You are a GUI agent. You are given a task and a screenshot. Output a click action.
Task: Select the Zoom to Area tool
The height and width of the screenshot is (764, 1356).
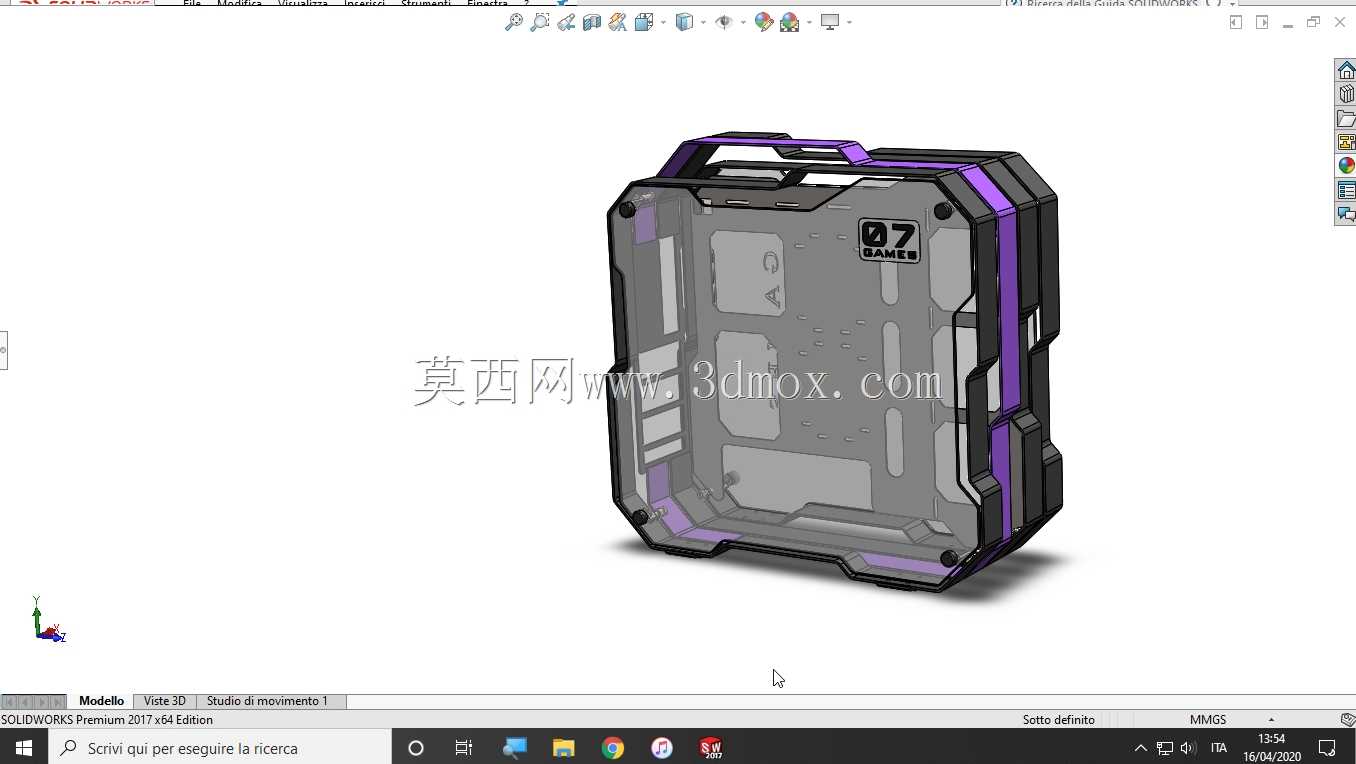pyautogui.click(x=540, y=22)
